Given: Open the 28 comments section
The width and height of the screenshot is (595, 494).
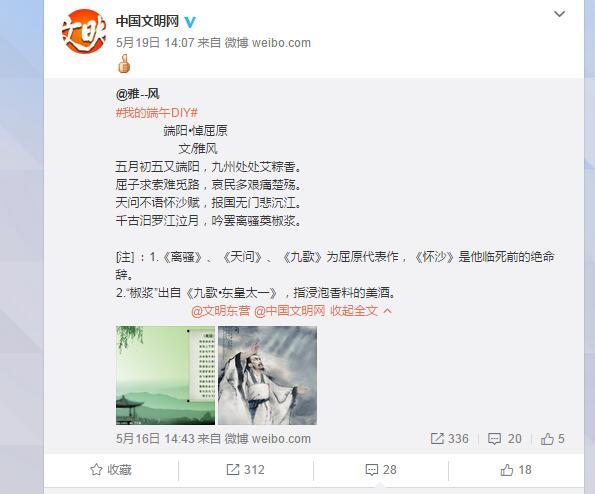Looking at the screenshot, I should [x=381, y=470].
